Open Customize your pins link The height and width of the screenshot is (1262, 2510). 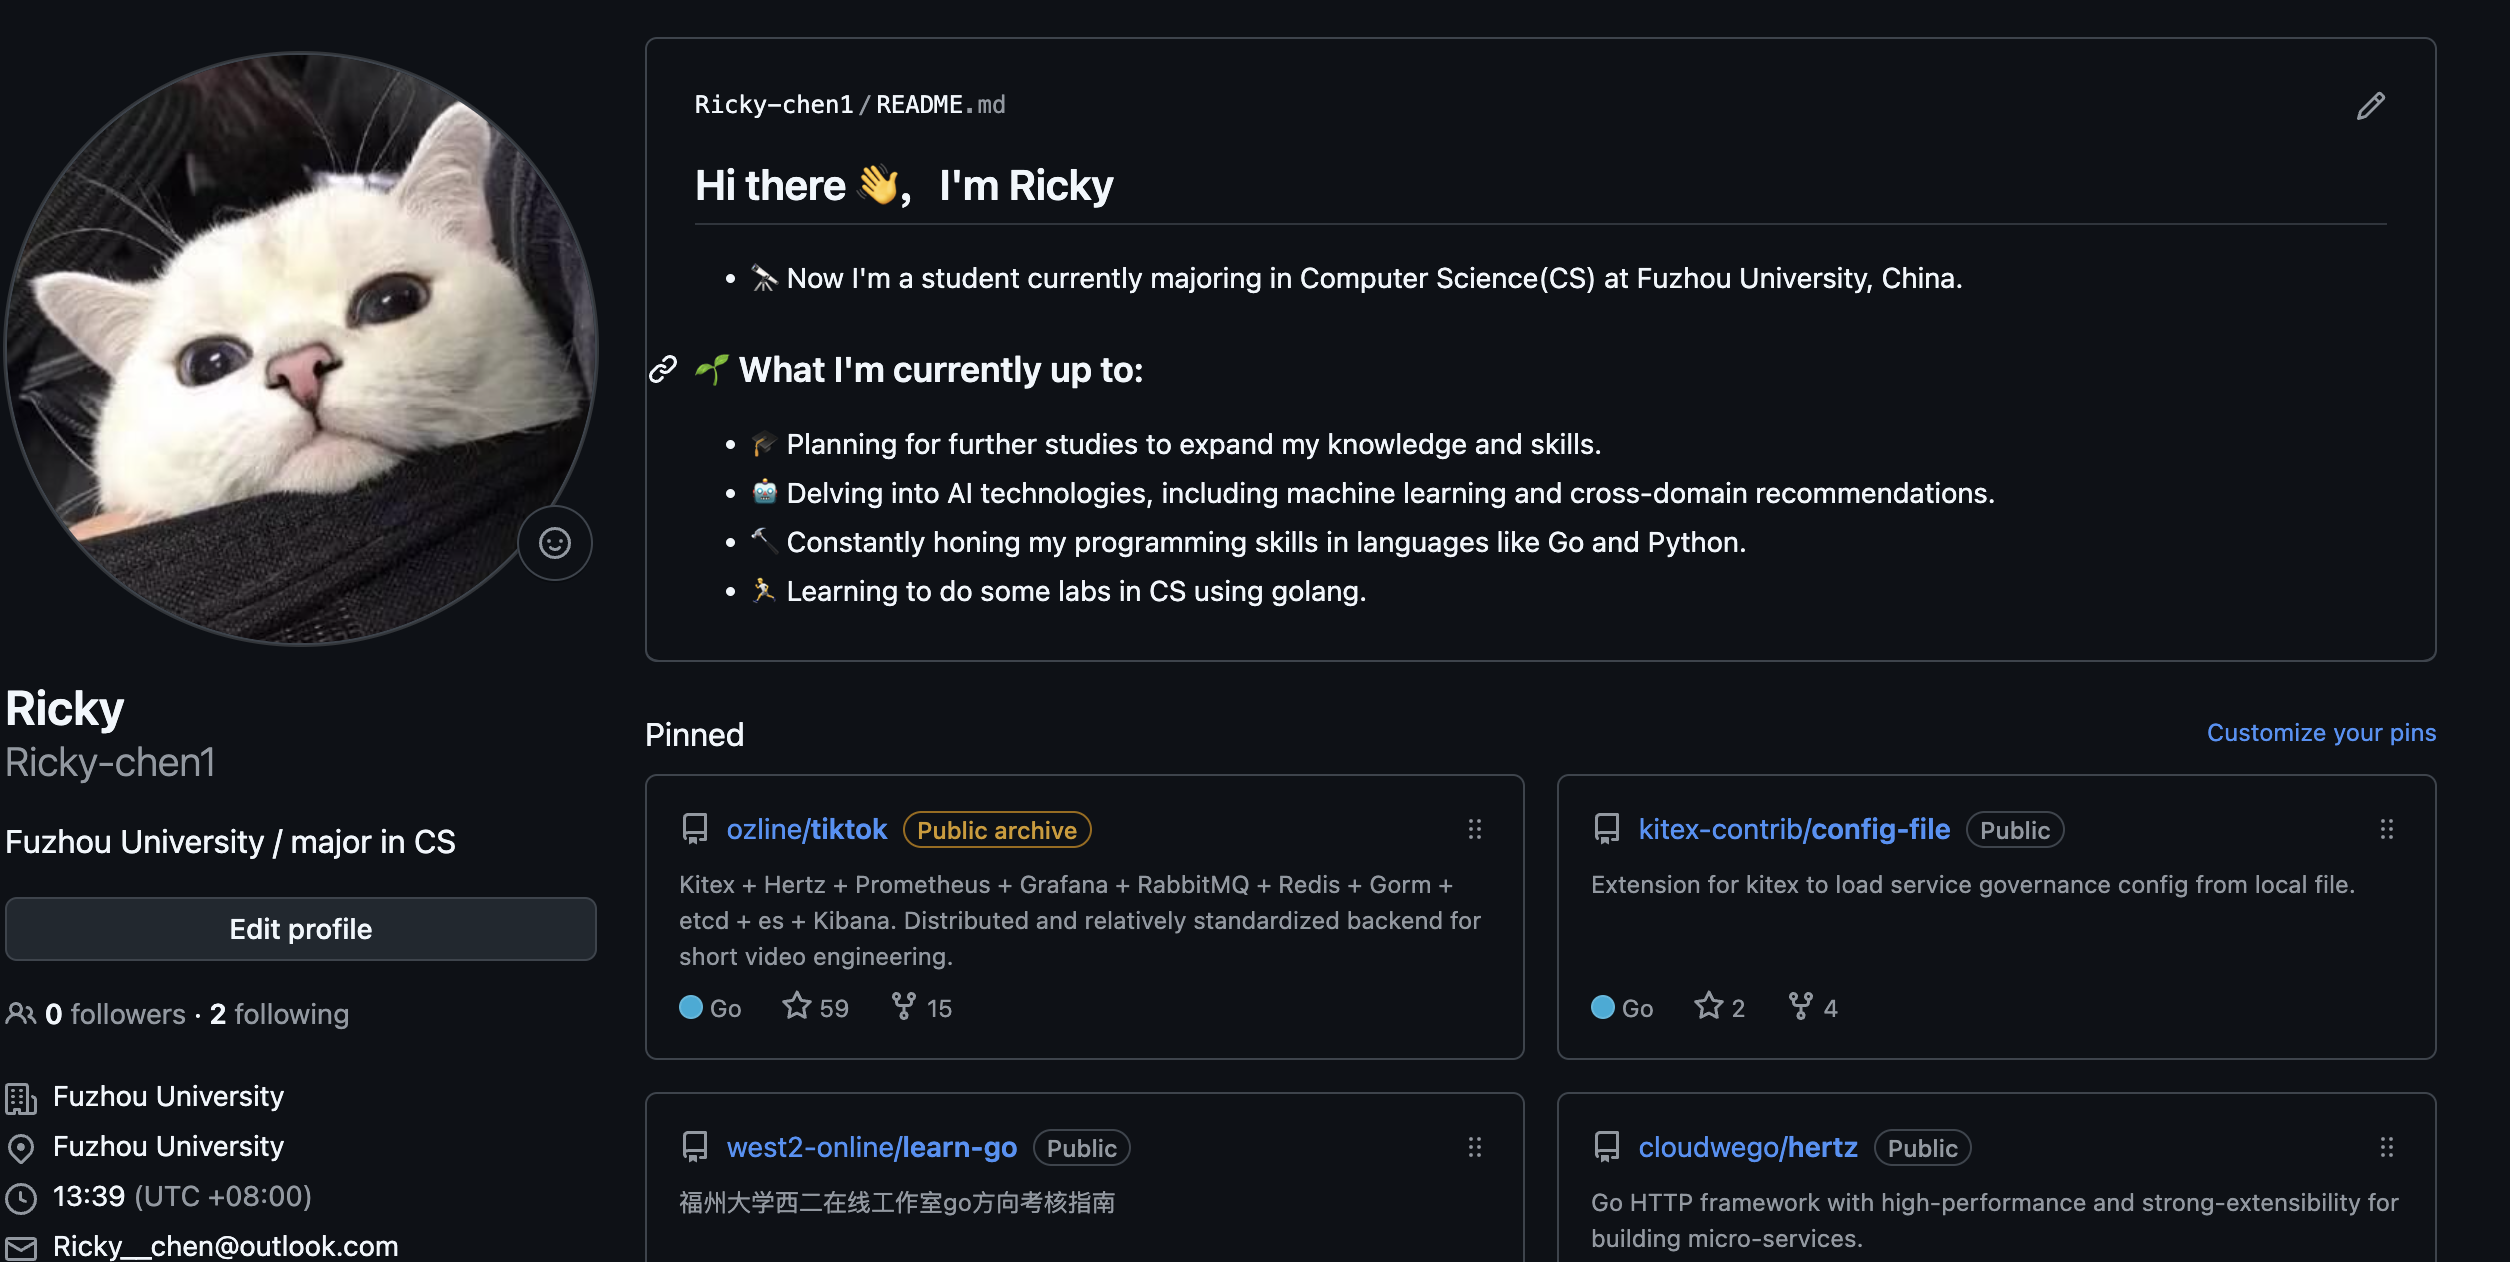2321,733
